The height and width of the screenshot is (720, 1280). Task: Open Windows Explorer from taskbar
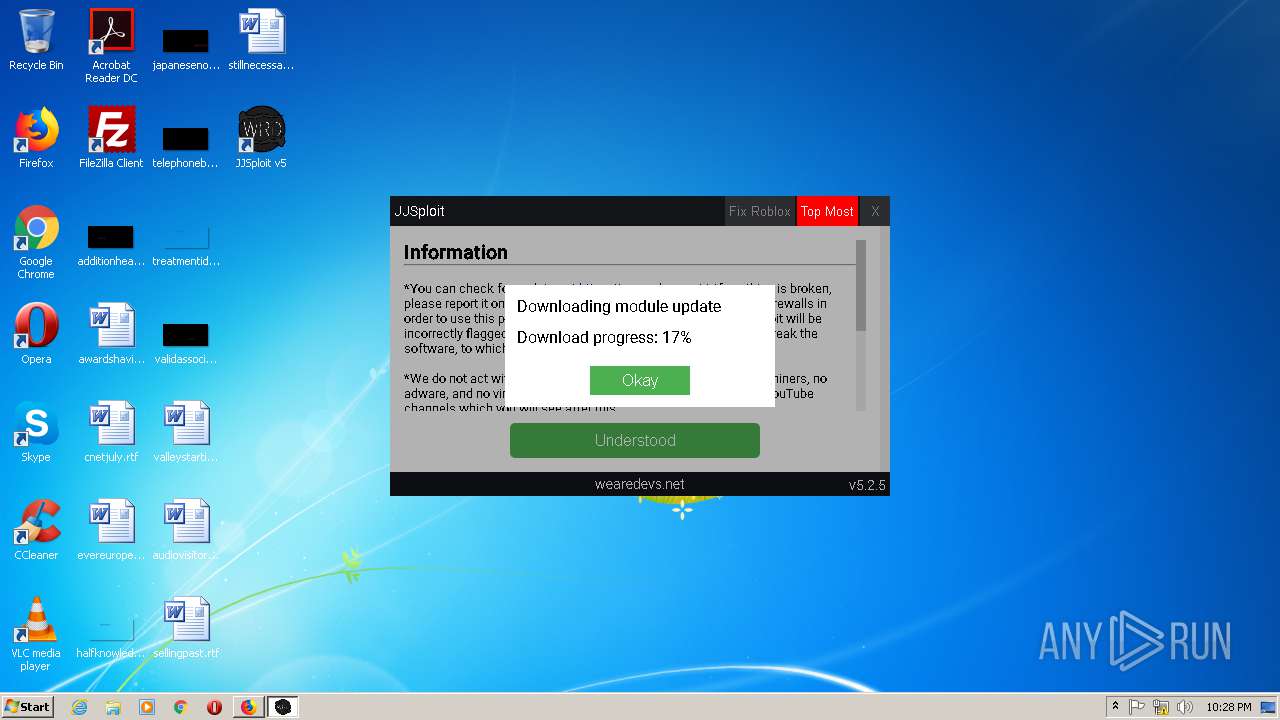(x=113, y=707)
